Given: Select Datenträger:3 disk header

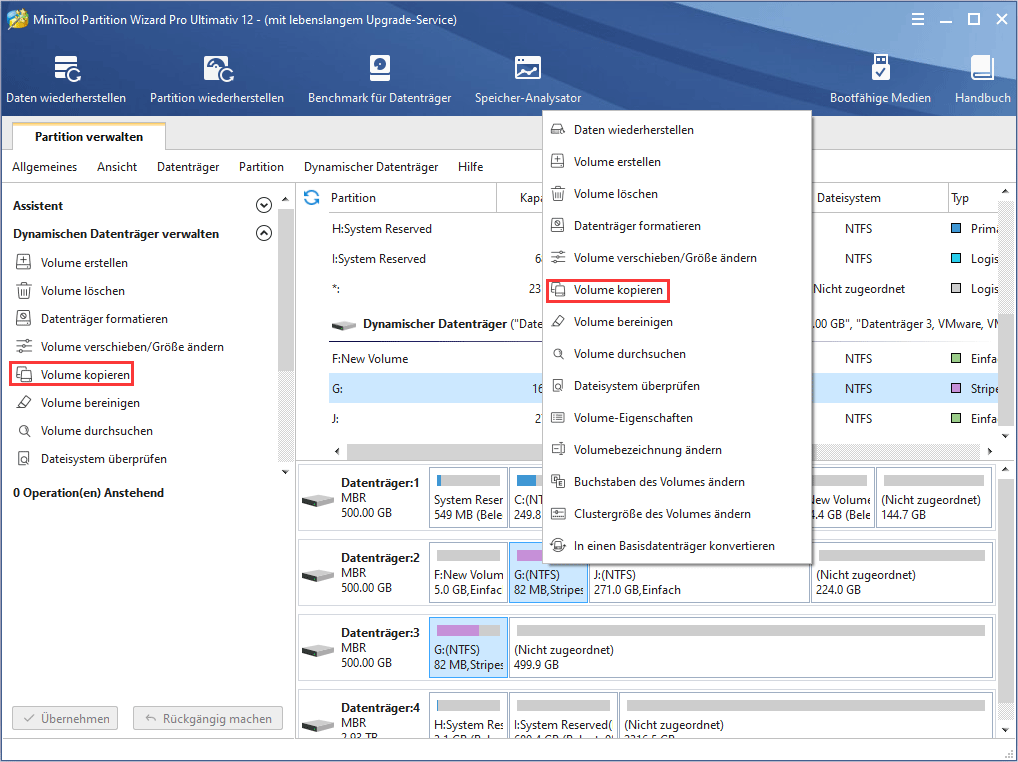Looking at the screenshot, I should [x=362, y=648].
